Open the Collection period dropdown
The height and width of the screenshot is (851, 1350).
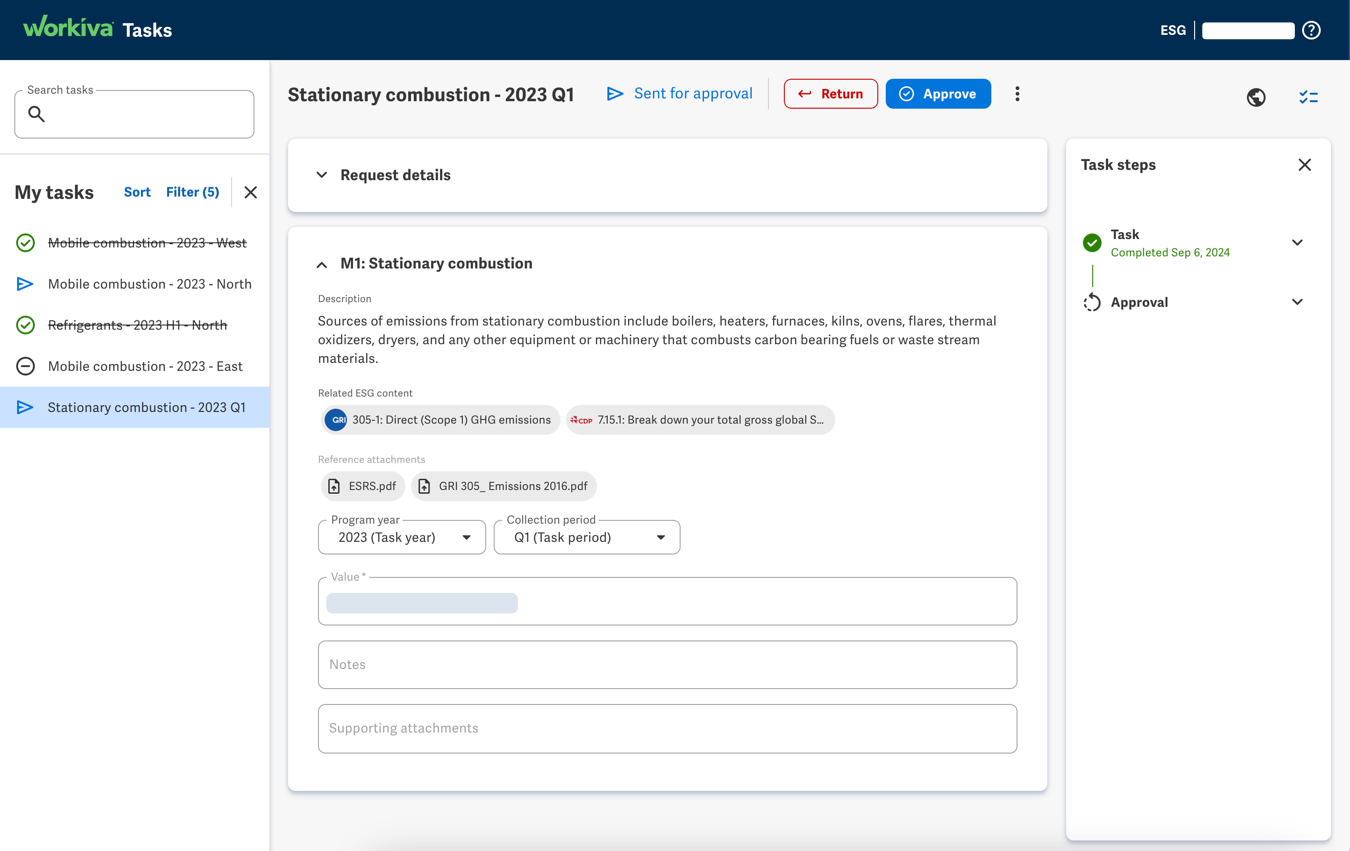(x=587, y=537)
